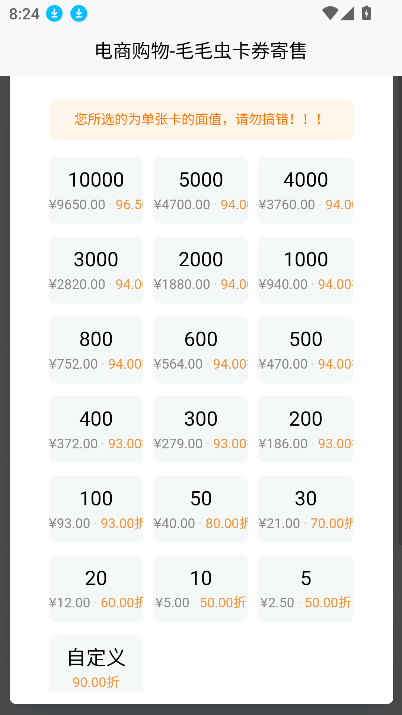Select the 500 denomination option
The height and width of the screenshot is (715, 402).
[x=305, y=350]
